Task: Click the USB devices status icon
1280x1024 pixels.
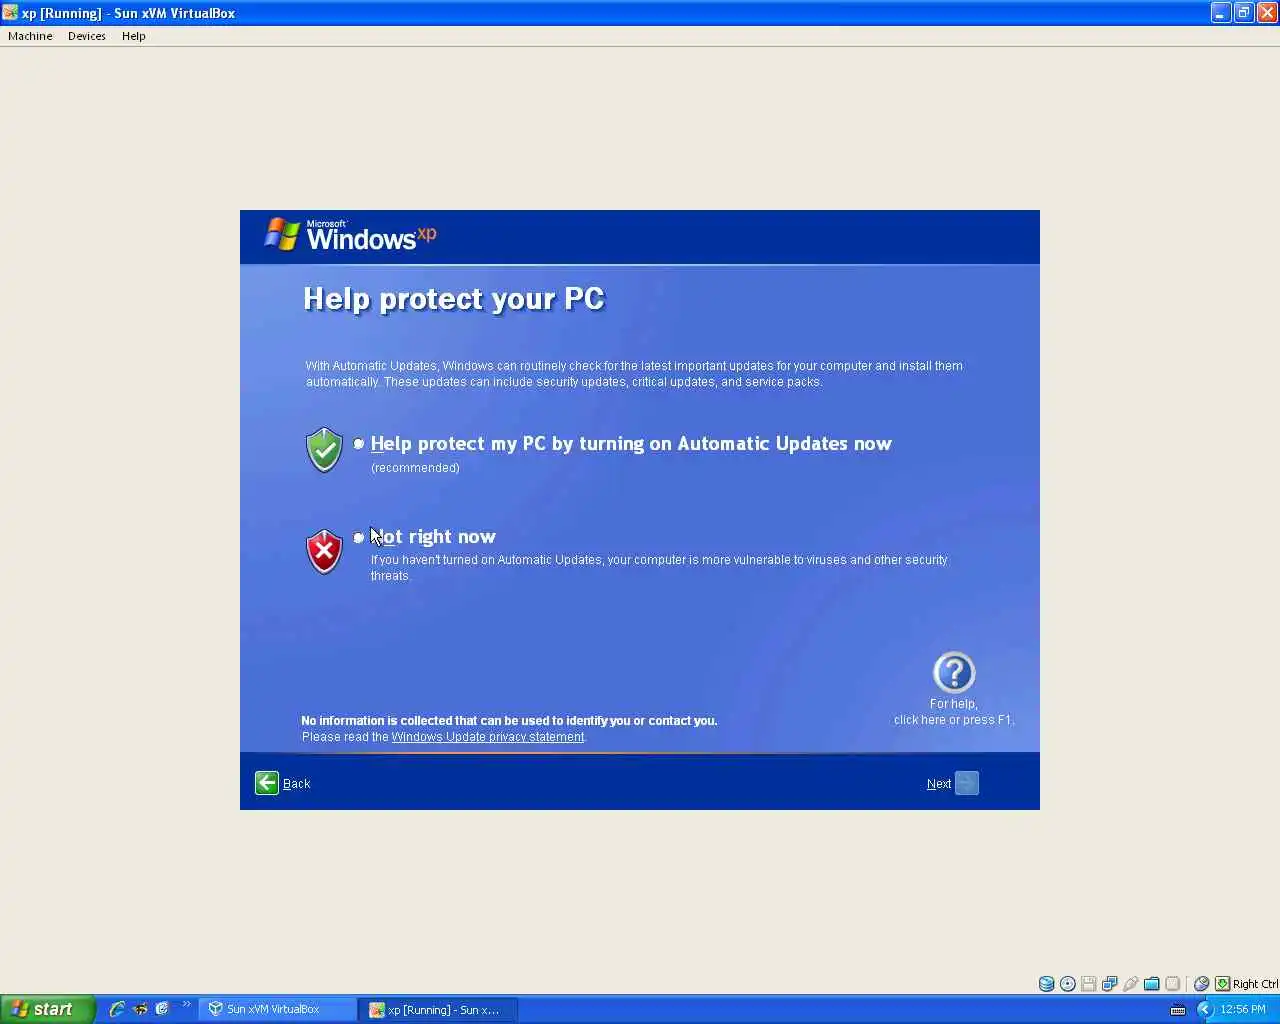Action: pos(1131,984)
